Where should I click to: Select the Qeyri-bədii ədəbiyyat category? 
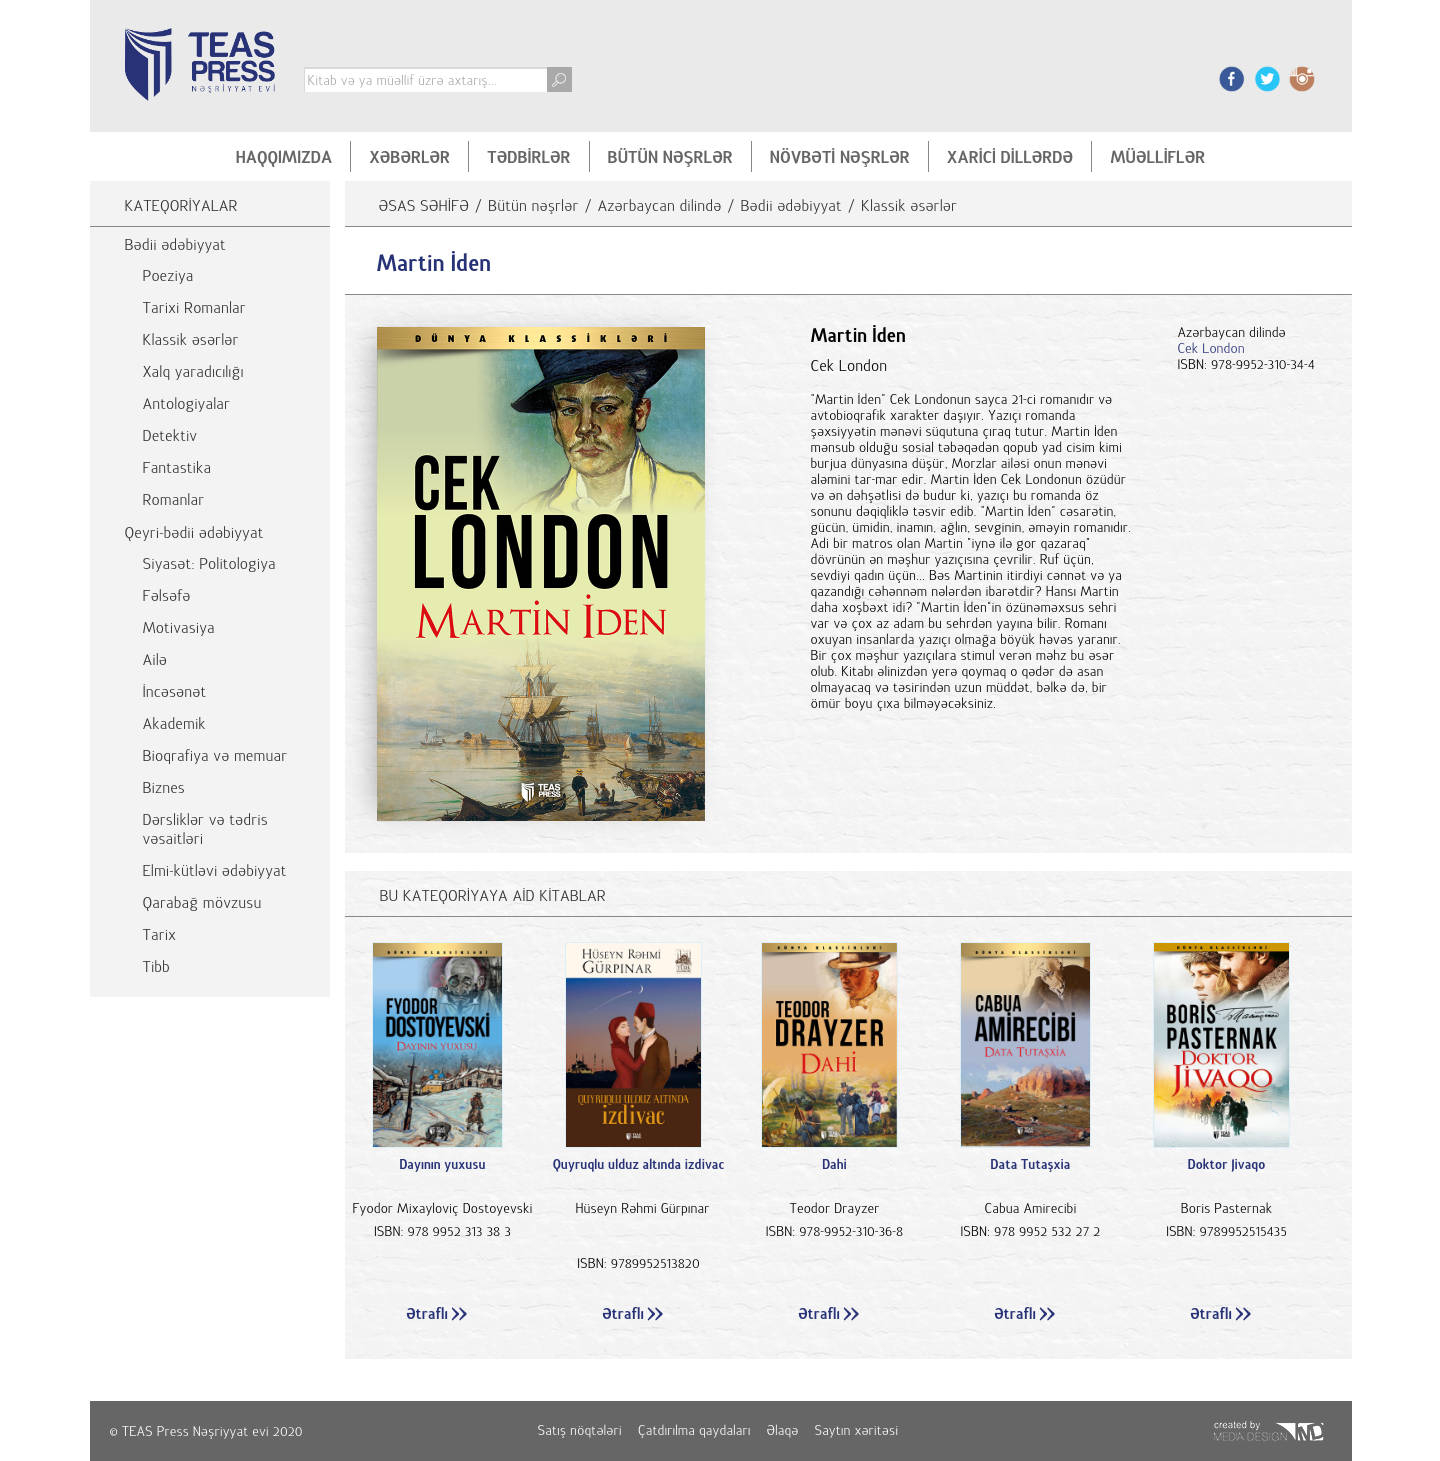[194, 533]
